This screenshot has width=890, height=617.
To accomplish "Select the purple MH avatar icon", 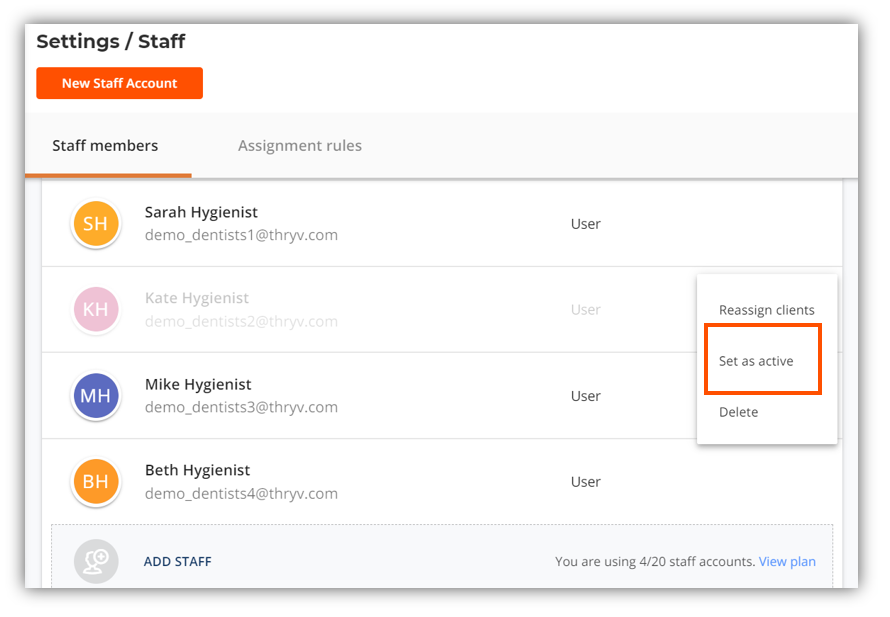I will point(96,396).
